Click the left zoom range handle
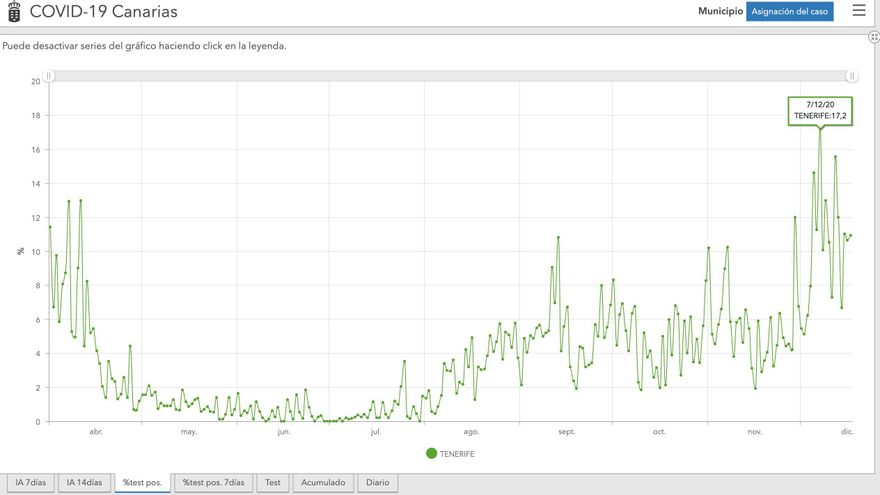Viewport: 880px width, 495px height. coord(47,76)
